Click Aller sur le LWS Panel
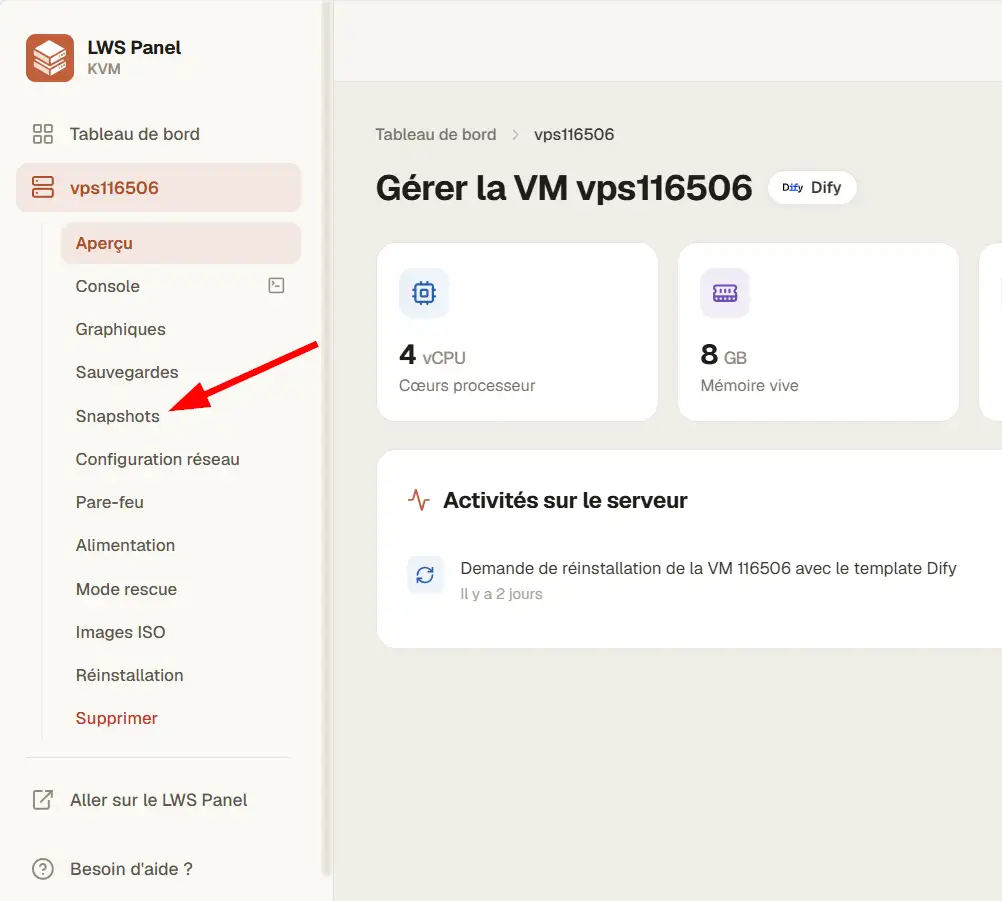This screenshot has height=901, width=1002. click(158, 799)
